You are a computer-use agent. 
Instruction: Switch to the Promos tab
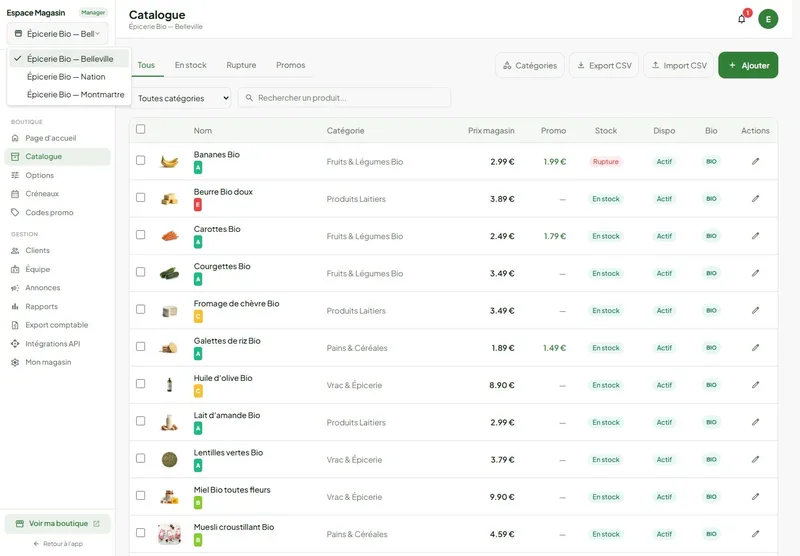coord(290,65)
